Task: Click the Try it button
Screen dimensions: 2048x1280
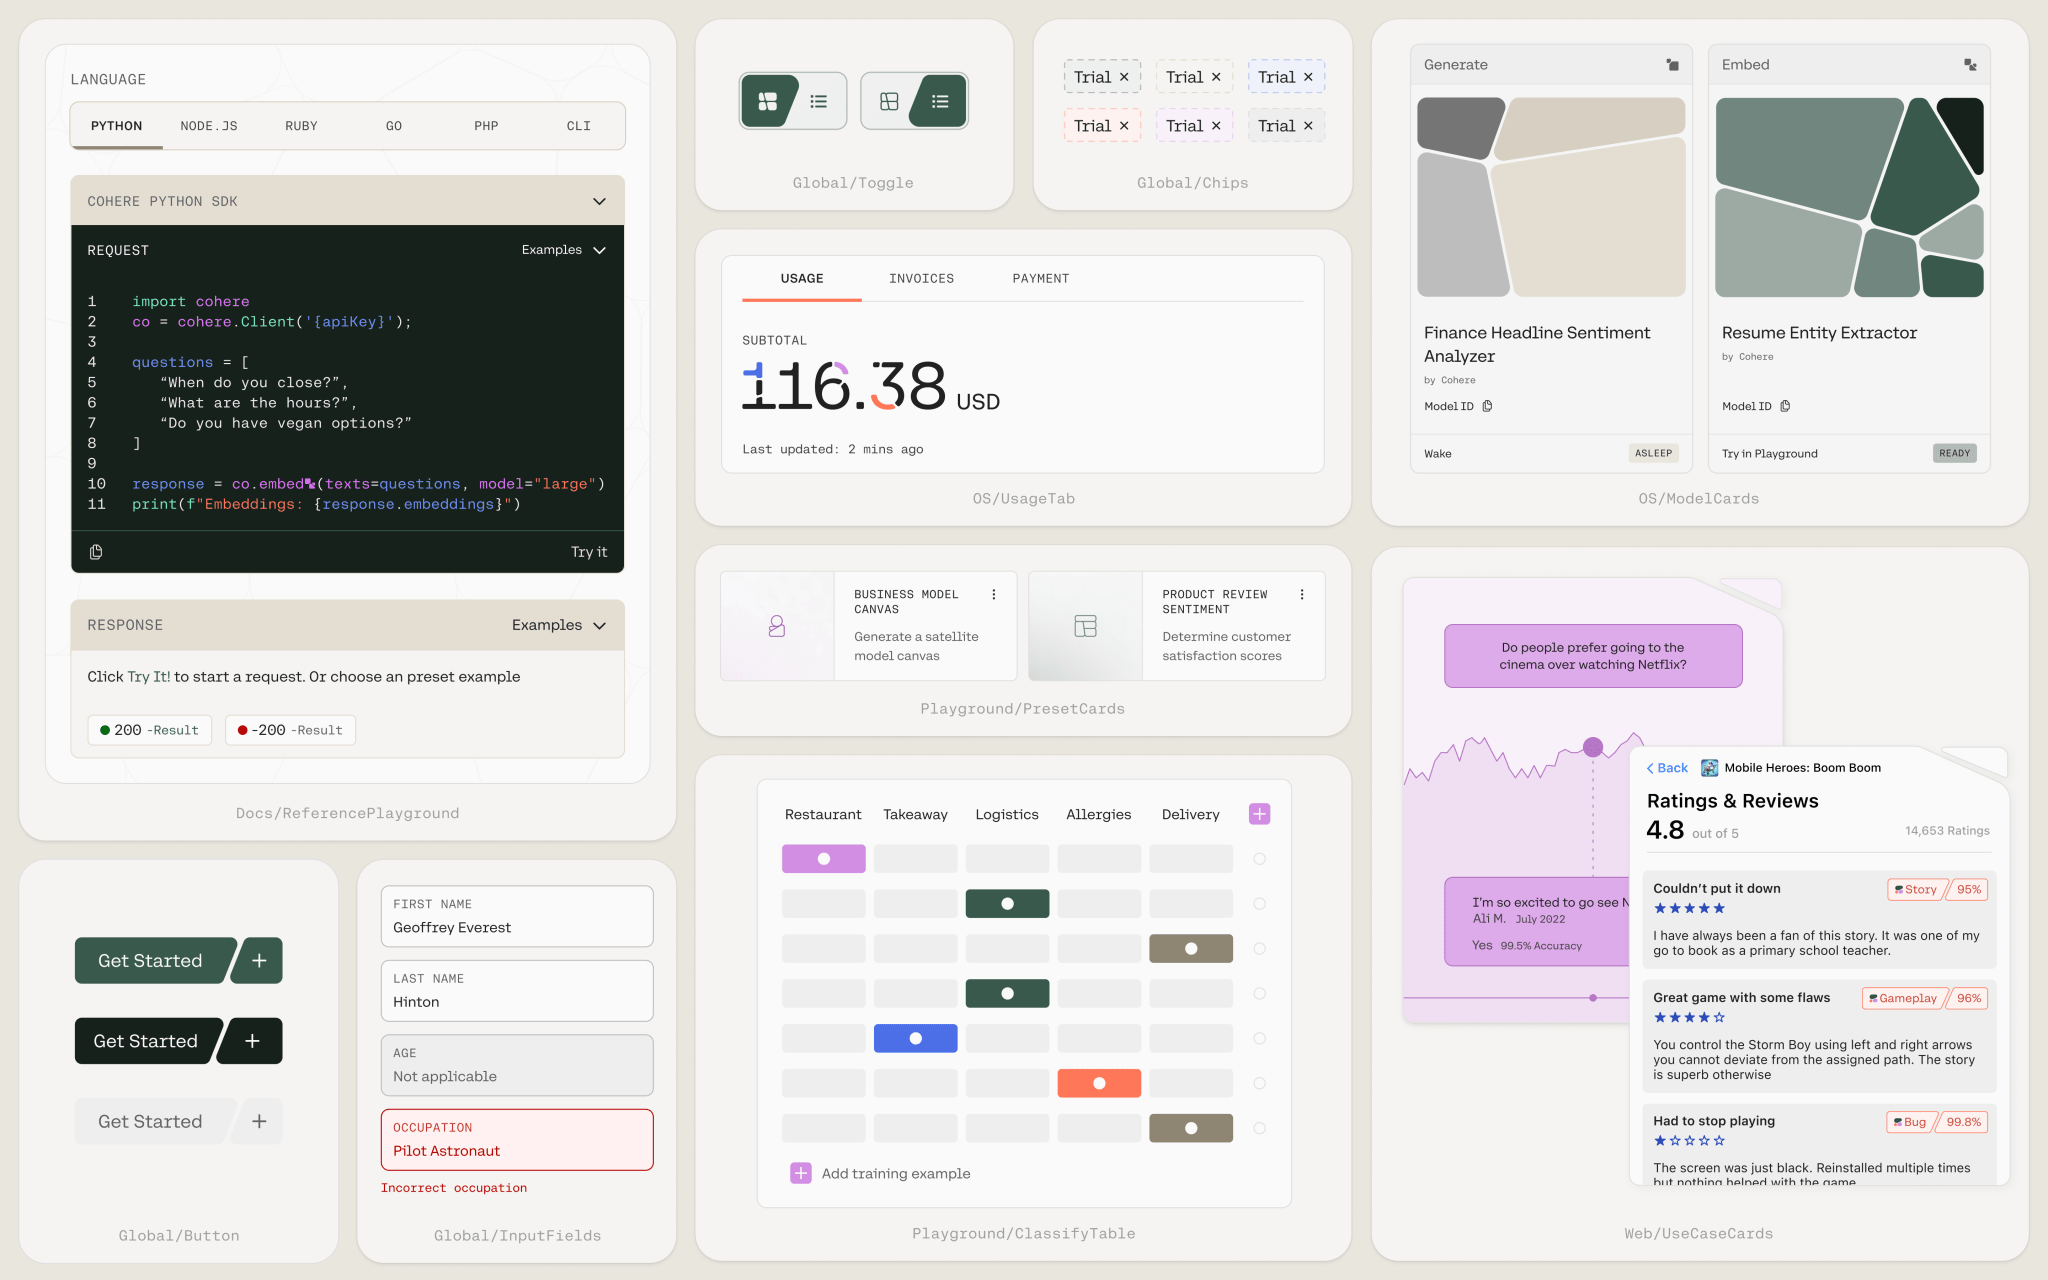Action: [588, 552]
